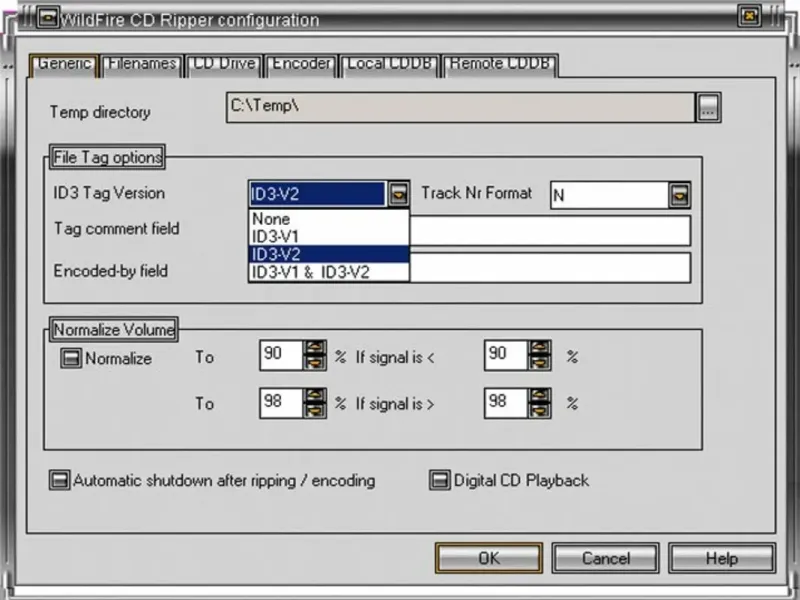800x600 pixels.
Task: Click the Temp directory path field
Action: 461,107
